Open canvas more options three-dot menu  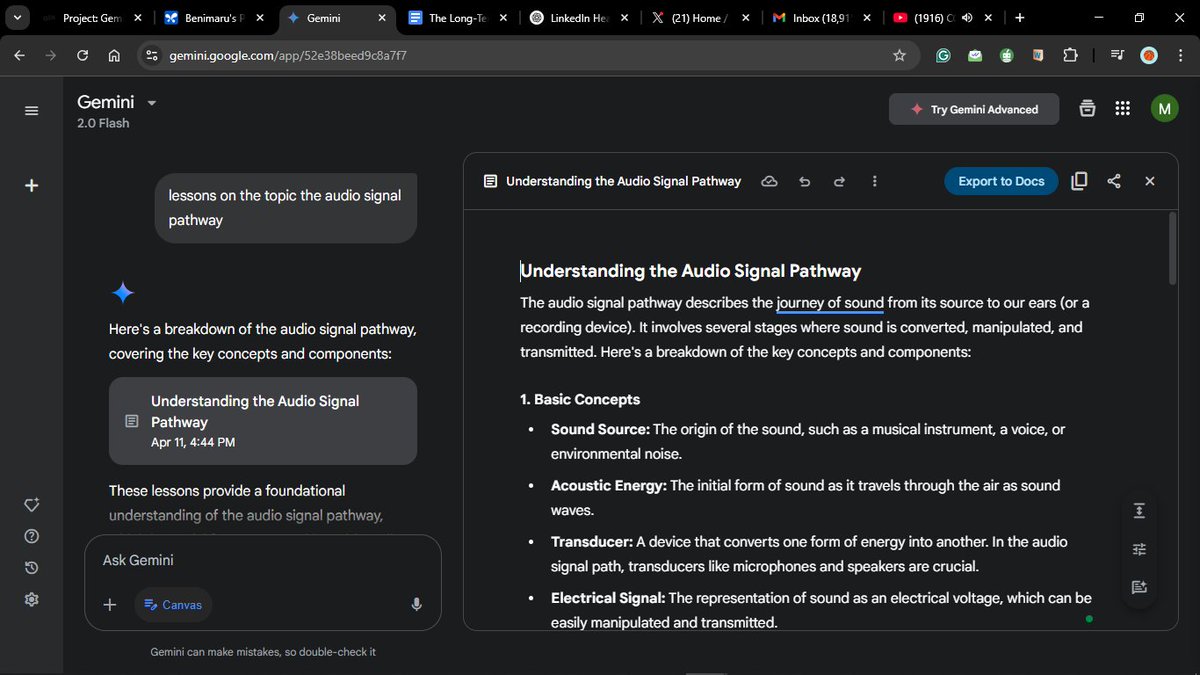point(875,181)
